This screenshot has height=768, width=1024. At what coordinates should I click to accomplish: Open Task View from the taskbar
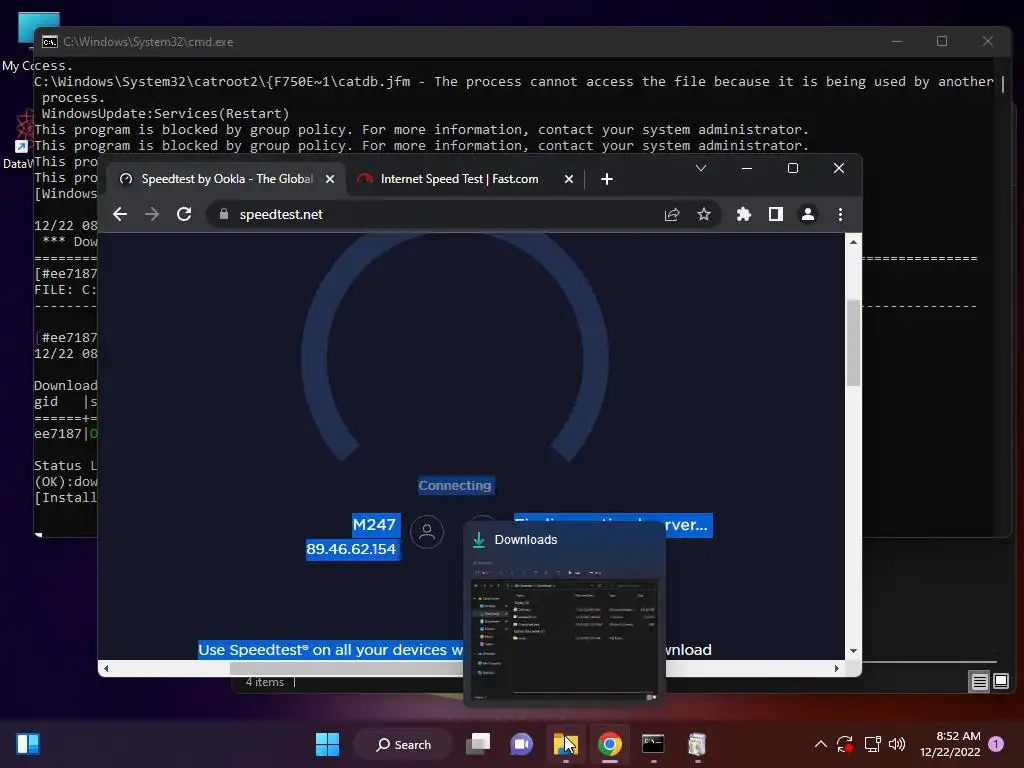point(478,744)
